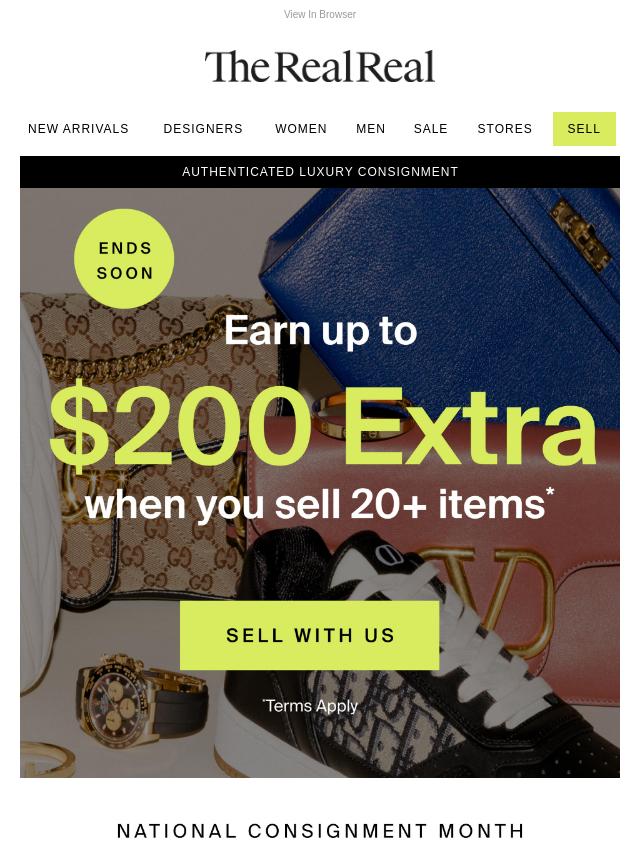Click the green Sell button in nav
640x854 pixels.
584,129
